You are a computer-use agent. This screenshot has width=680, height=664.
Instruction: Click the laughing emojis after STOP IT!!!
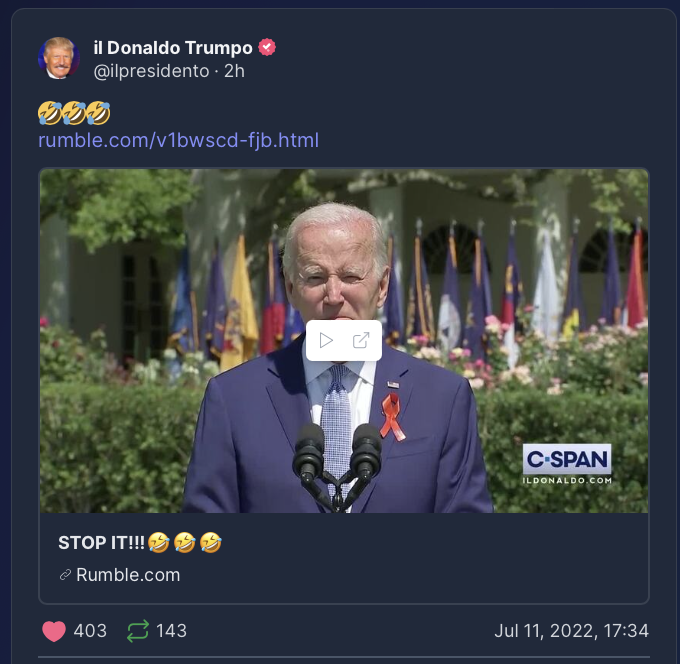pos(185,543)
